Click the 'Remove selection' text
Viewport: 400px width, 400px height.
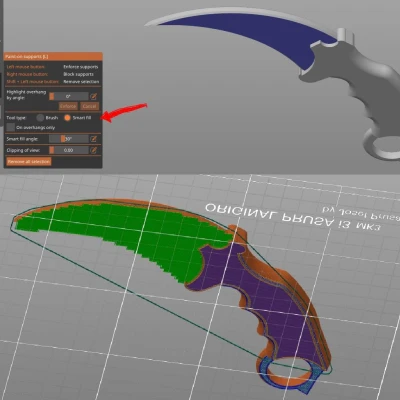81,81
